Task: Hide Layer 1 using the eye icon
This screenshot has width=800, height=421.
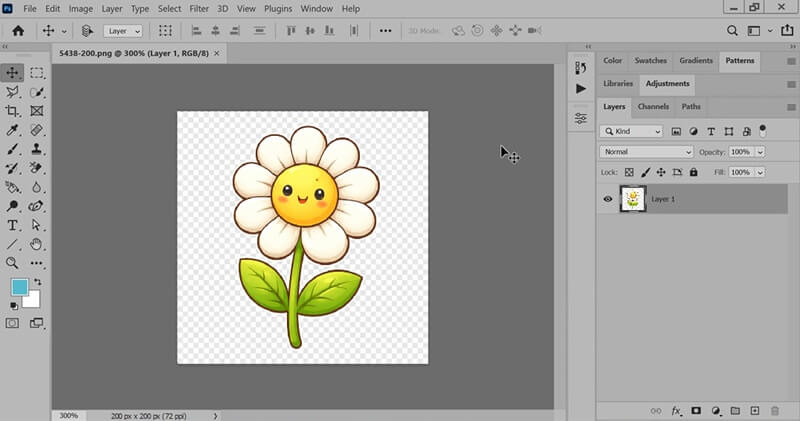Action: [x=608, y=199]
